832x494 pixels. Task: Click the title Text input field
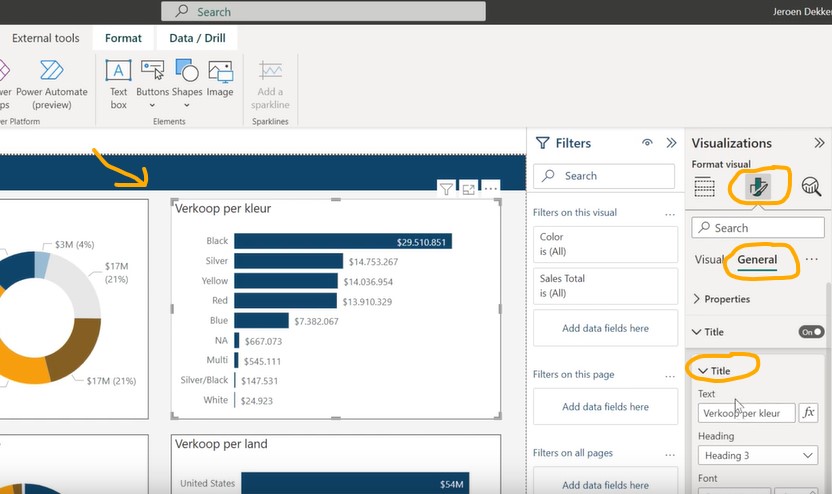(745, 413)
